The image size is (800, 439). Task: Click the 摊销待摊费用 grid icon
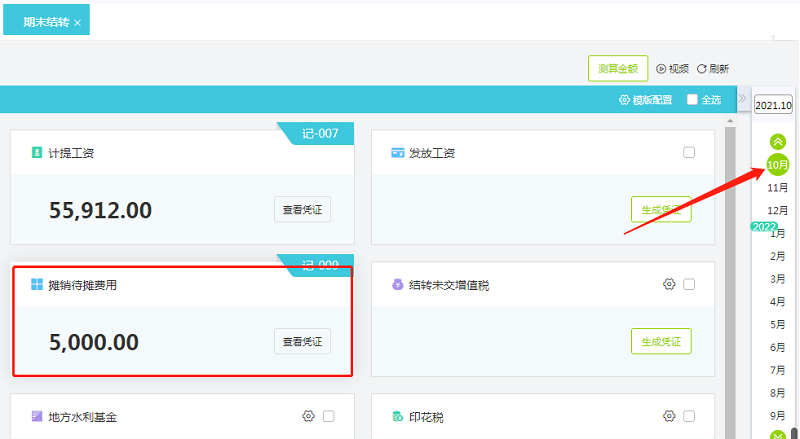37,285
